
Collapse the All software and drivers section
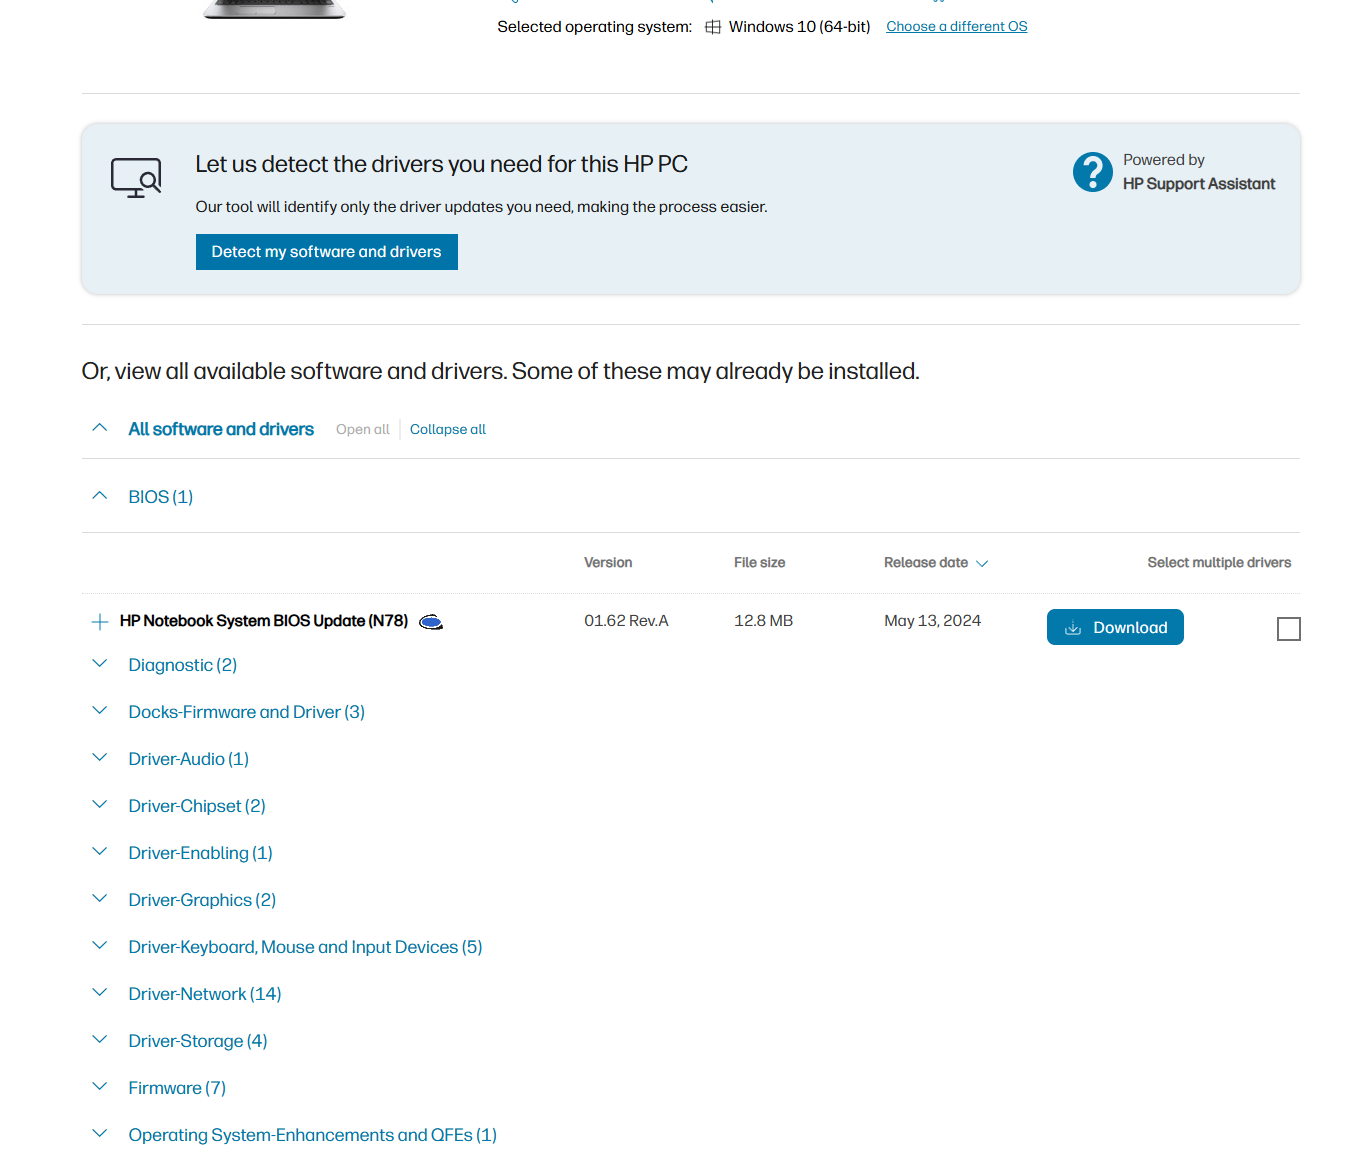click(x=100, y=428)
